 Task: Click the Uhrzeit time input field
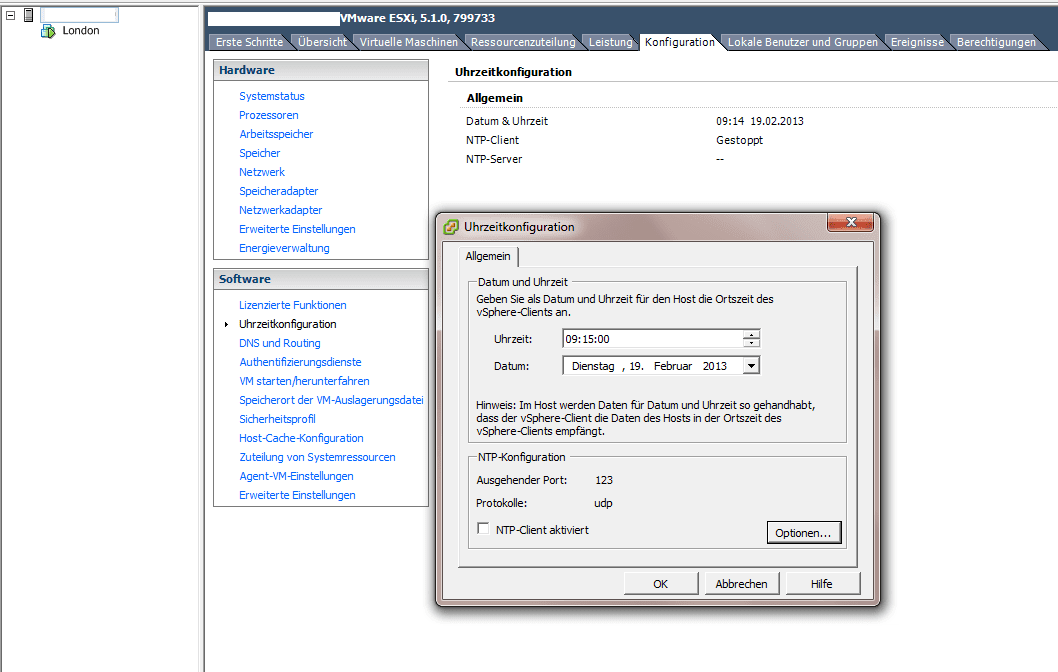pyautogui.click(x=652, y=339)
